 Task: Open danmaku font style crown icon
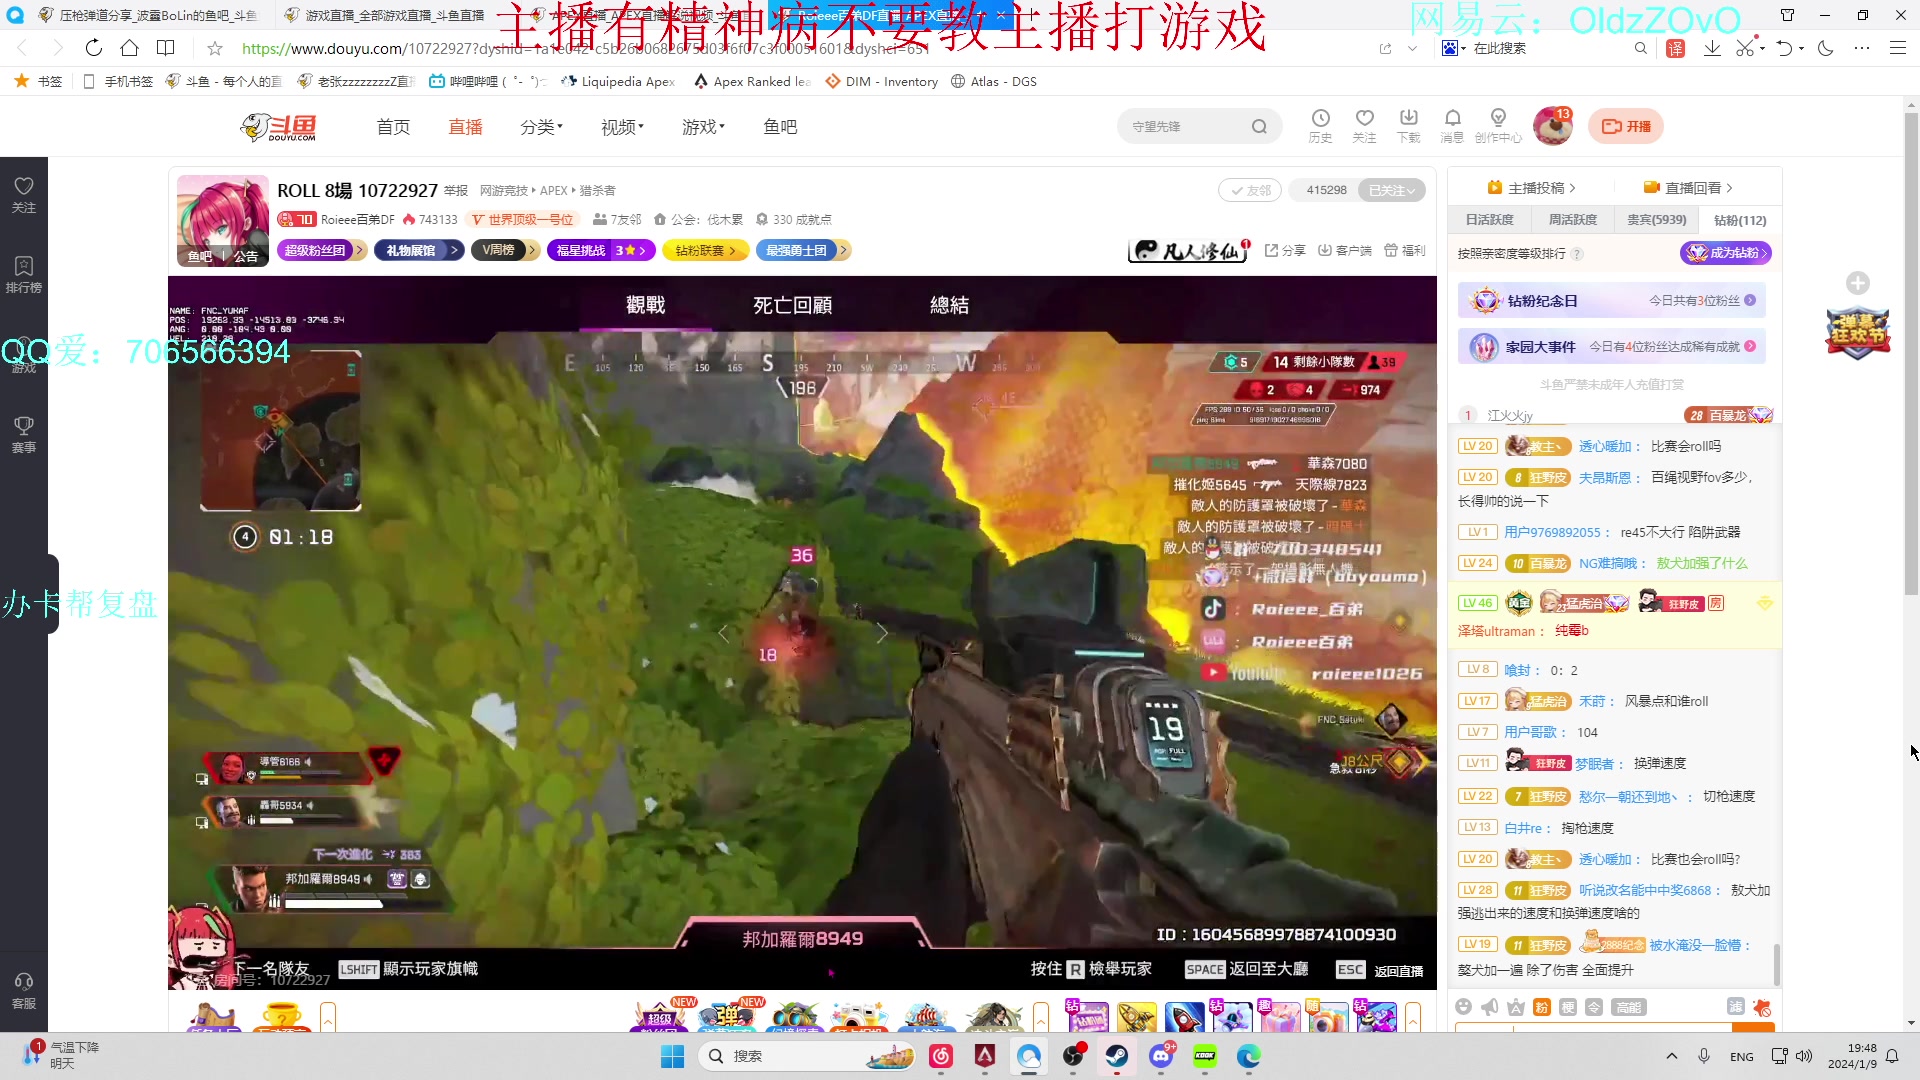(x=1516, y=1007)
